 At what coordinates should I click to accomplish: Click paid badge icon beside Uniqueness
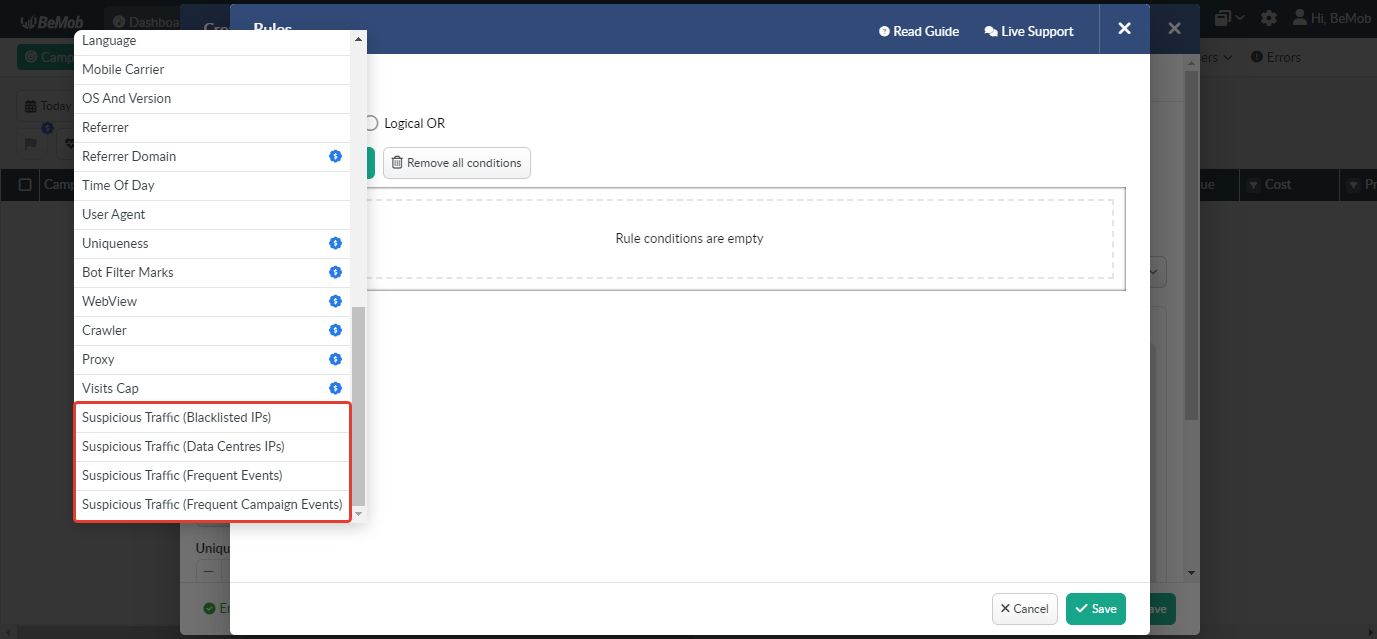tap(336, 244)
